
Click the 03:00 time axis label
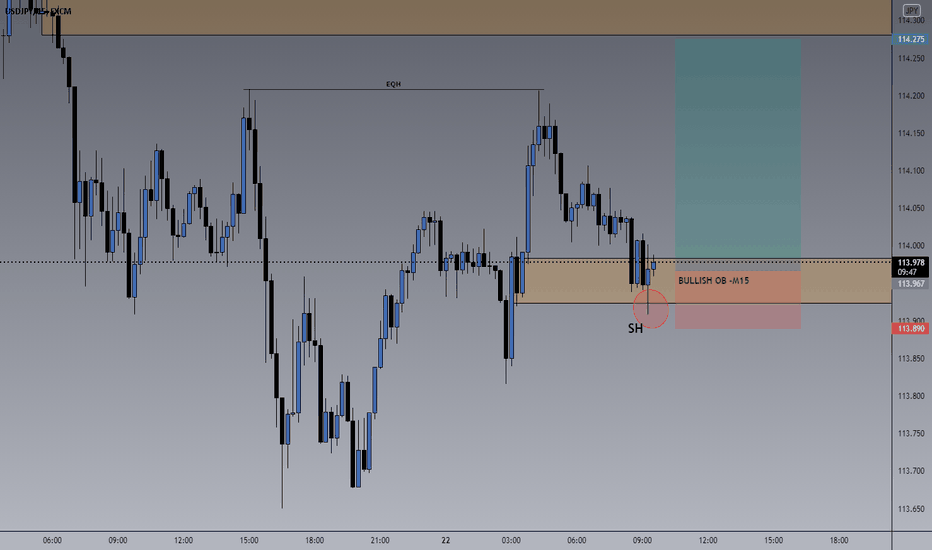coord(511,540)
